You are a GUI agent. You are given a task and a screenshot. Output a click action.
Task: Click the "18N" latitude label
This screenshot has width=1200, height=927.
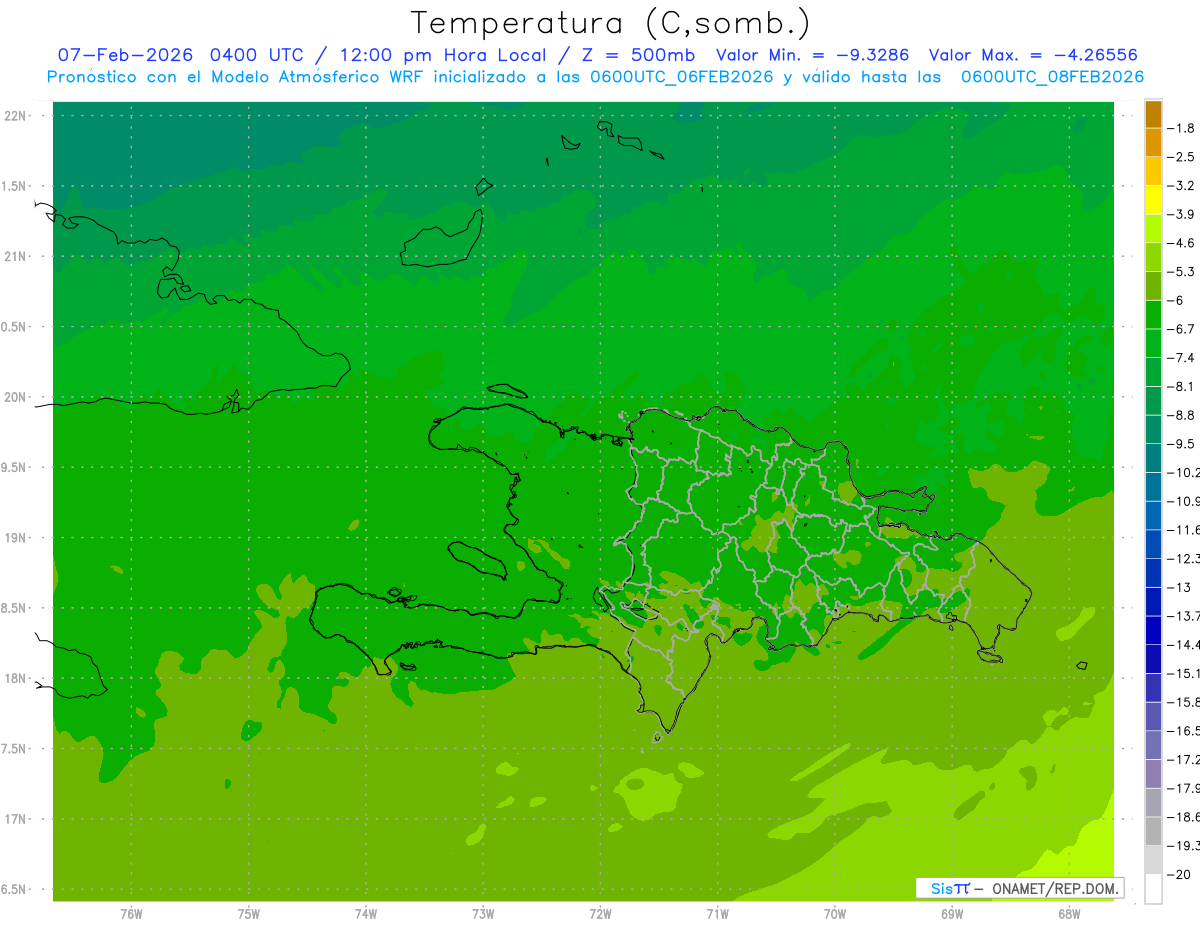click(17, 679)
